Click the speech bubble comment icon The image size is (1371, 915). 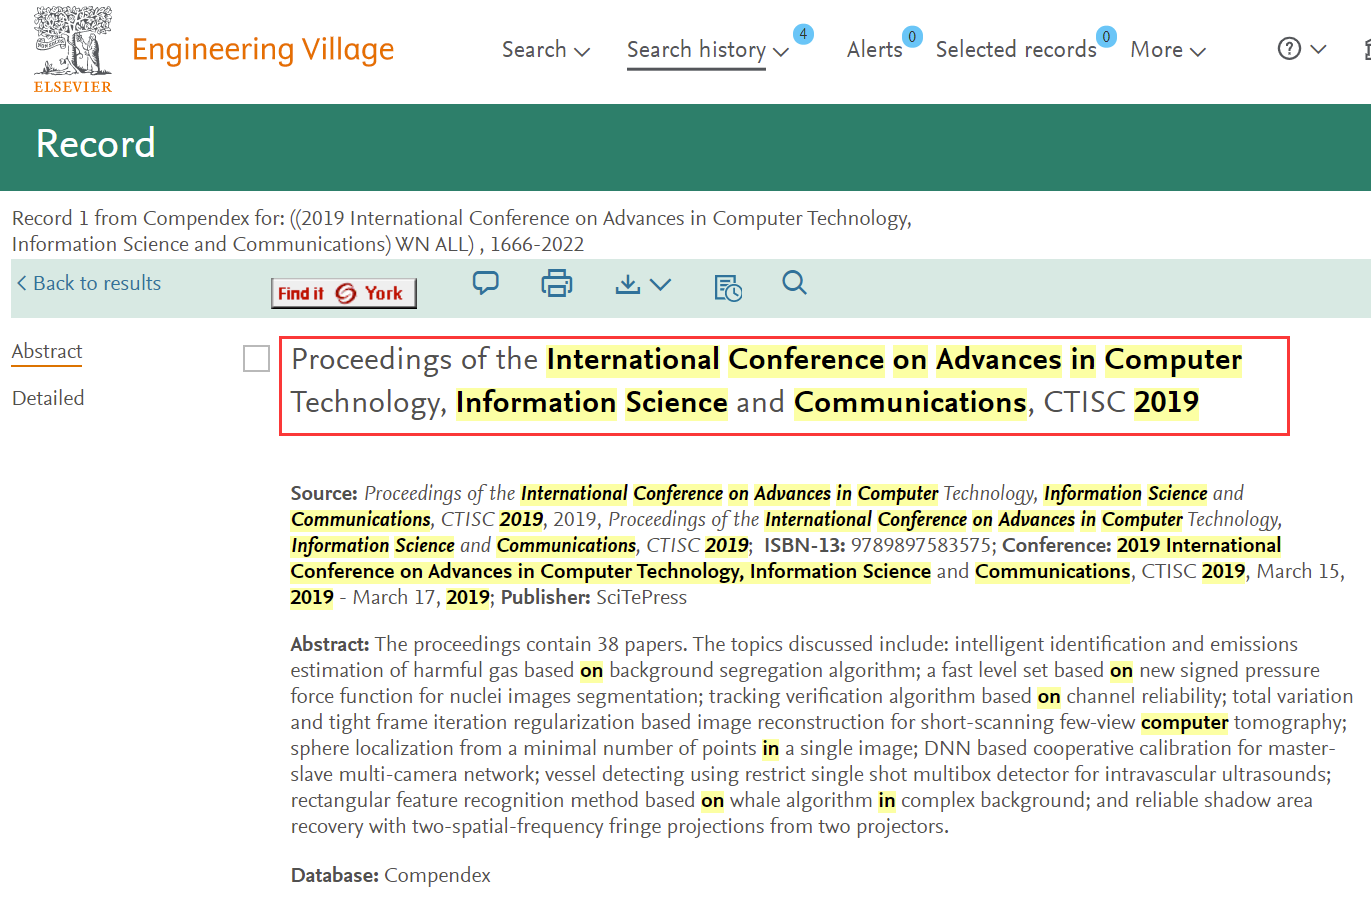coord(486,283)
